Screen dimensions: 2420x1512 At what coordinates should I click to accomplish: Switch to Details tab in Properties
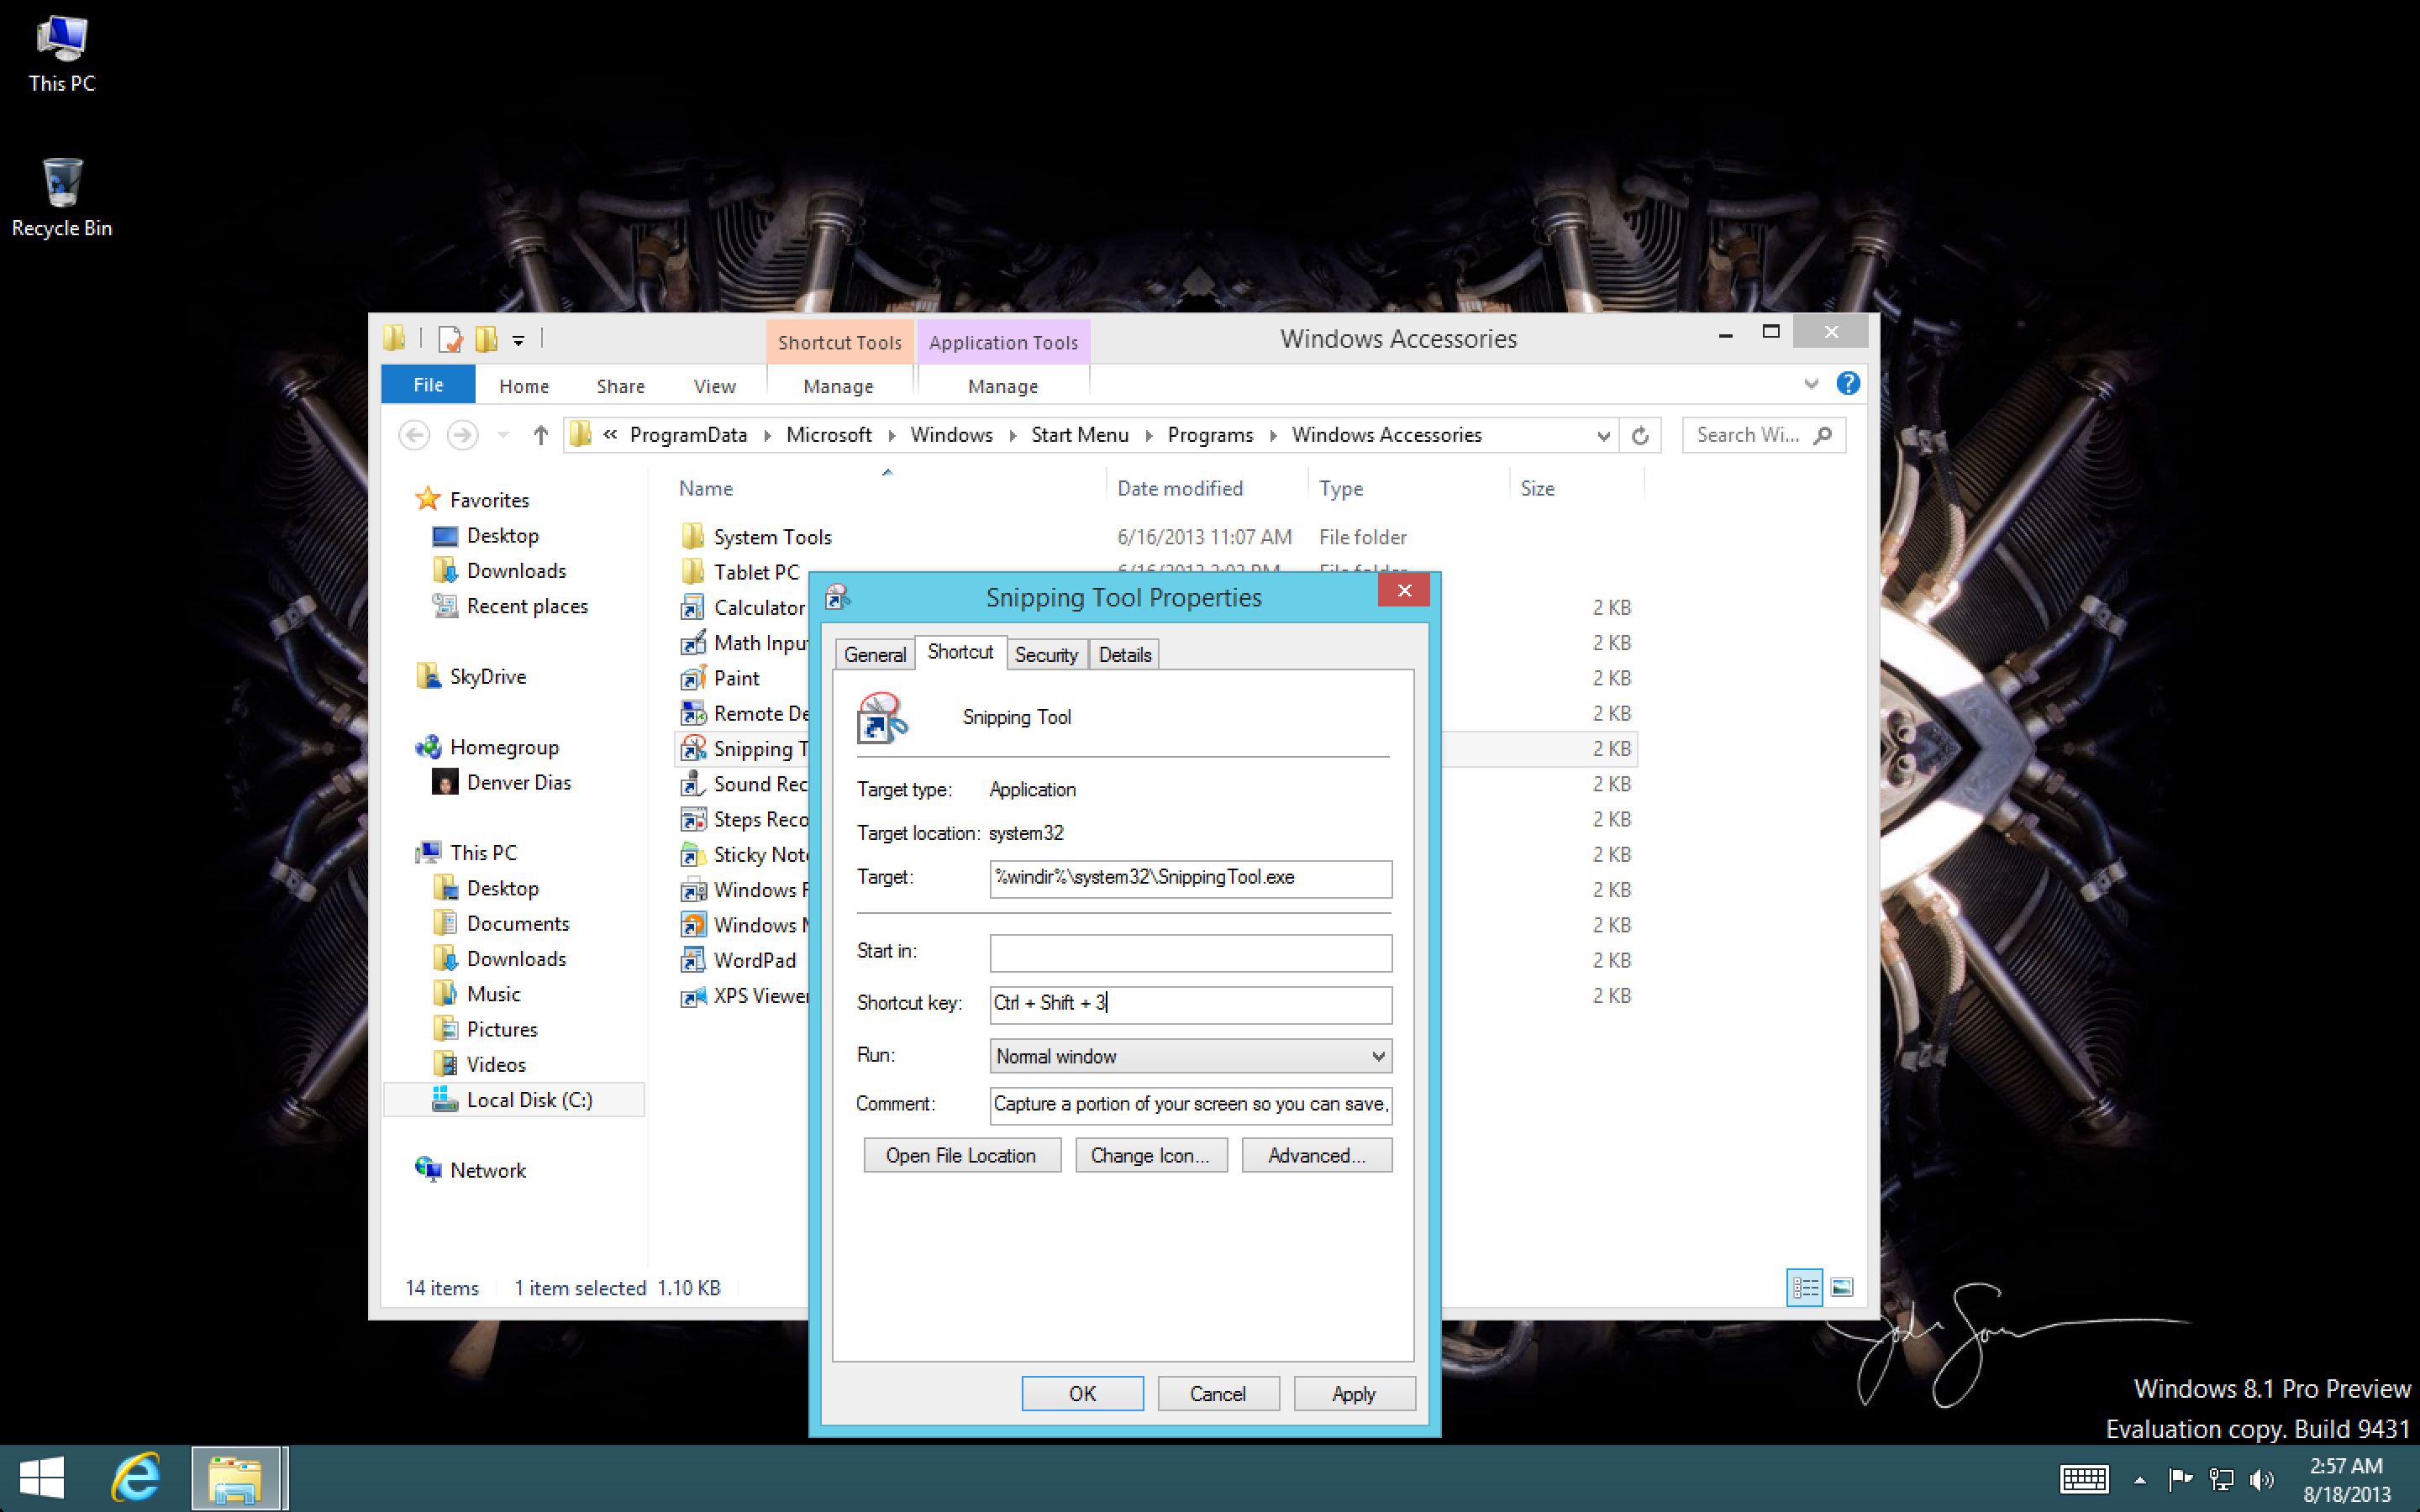(x=1125, y=654)
